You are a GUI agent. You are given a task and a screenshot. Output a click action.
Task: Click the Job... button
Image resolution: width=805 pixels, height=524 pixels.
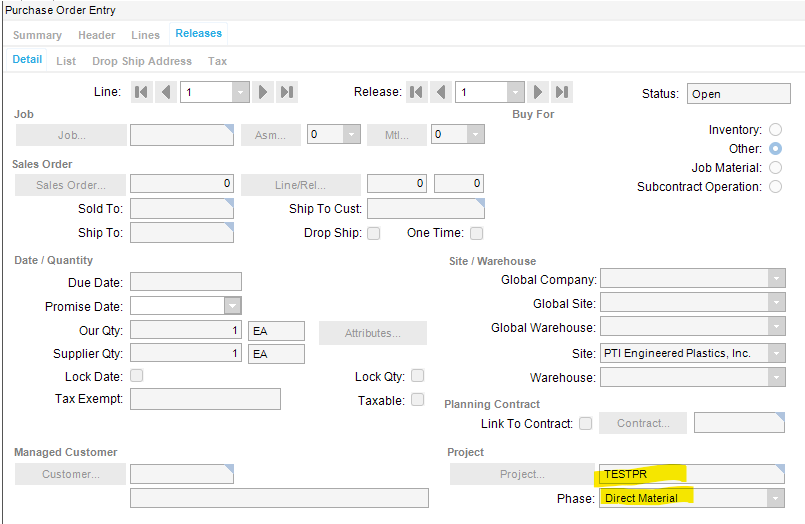click(71, 135)
